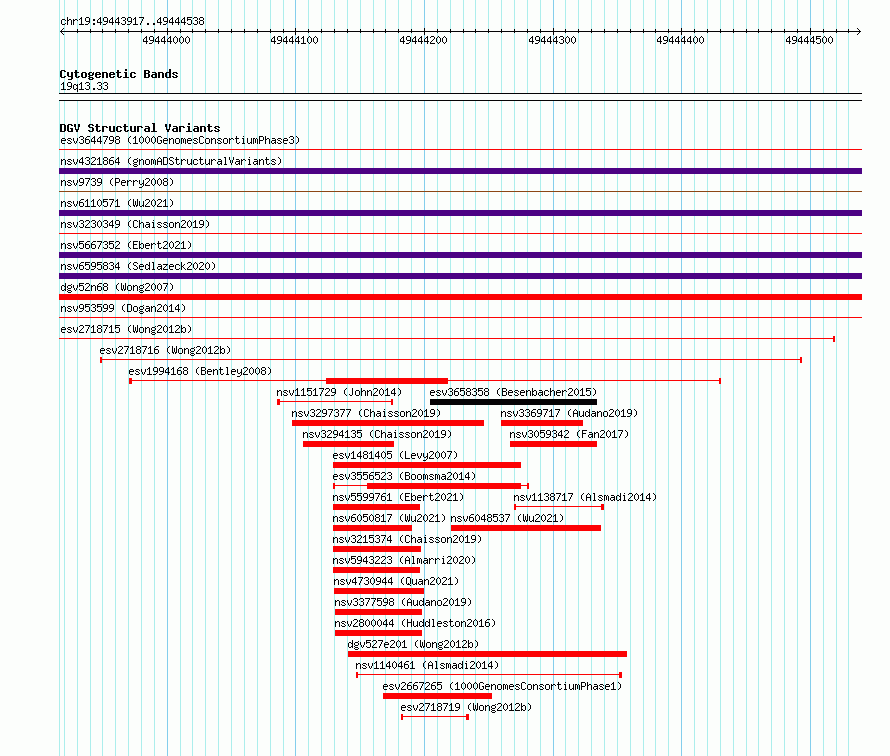The height and width of the screenshot is (756, 890).
Task: Click the Cytogenetic Bands track title
Action: pos(119,74)
